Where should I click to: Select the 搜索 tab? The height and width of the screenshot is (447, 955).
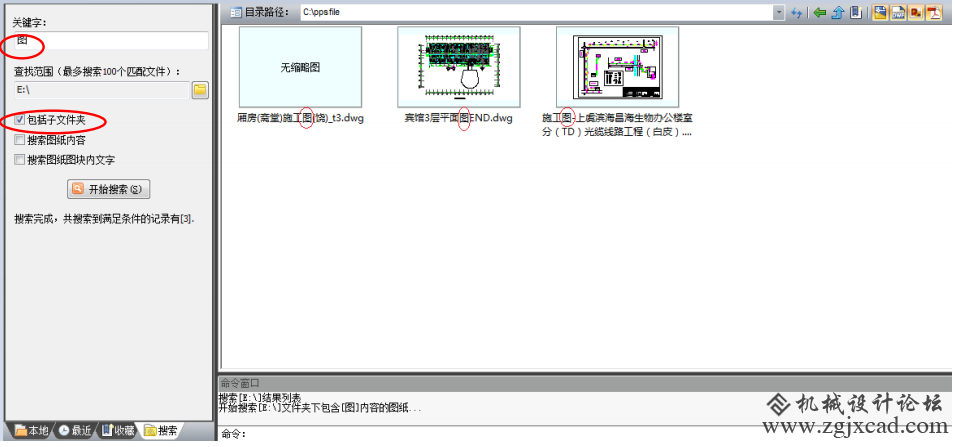pos(162,431)
